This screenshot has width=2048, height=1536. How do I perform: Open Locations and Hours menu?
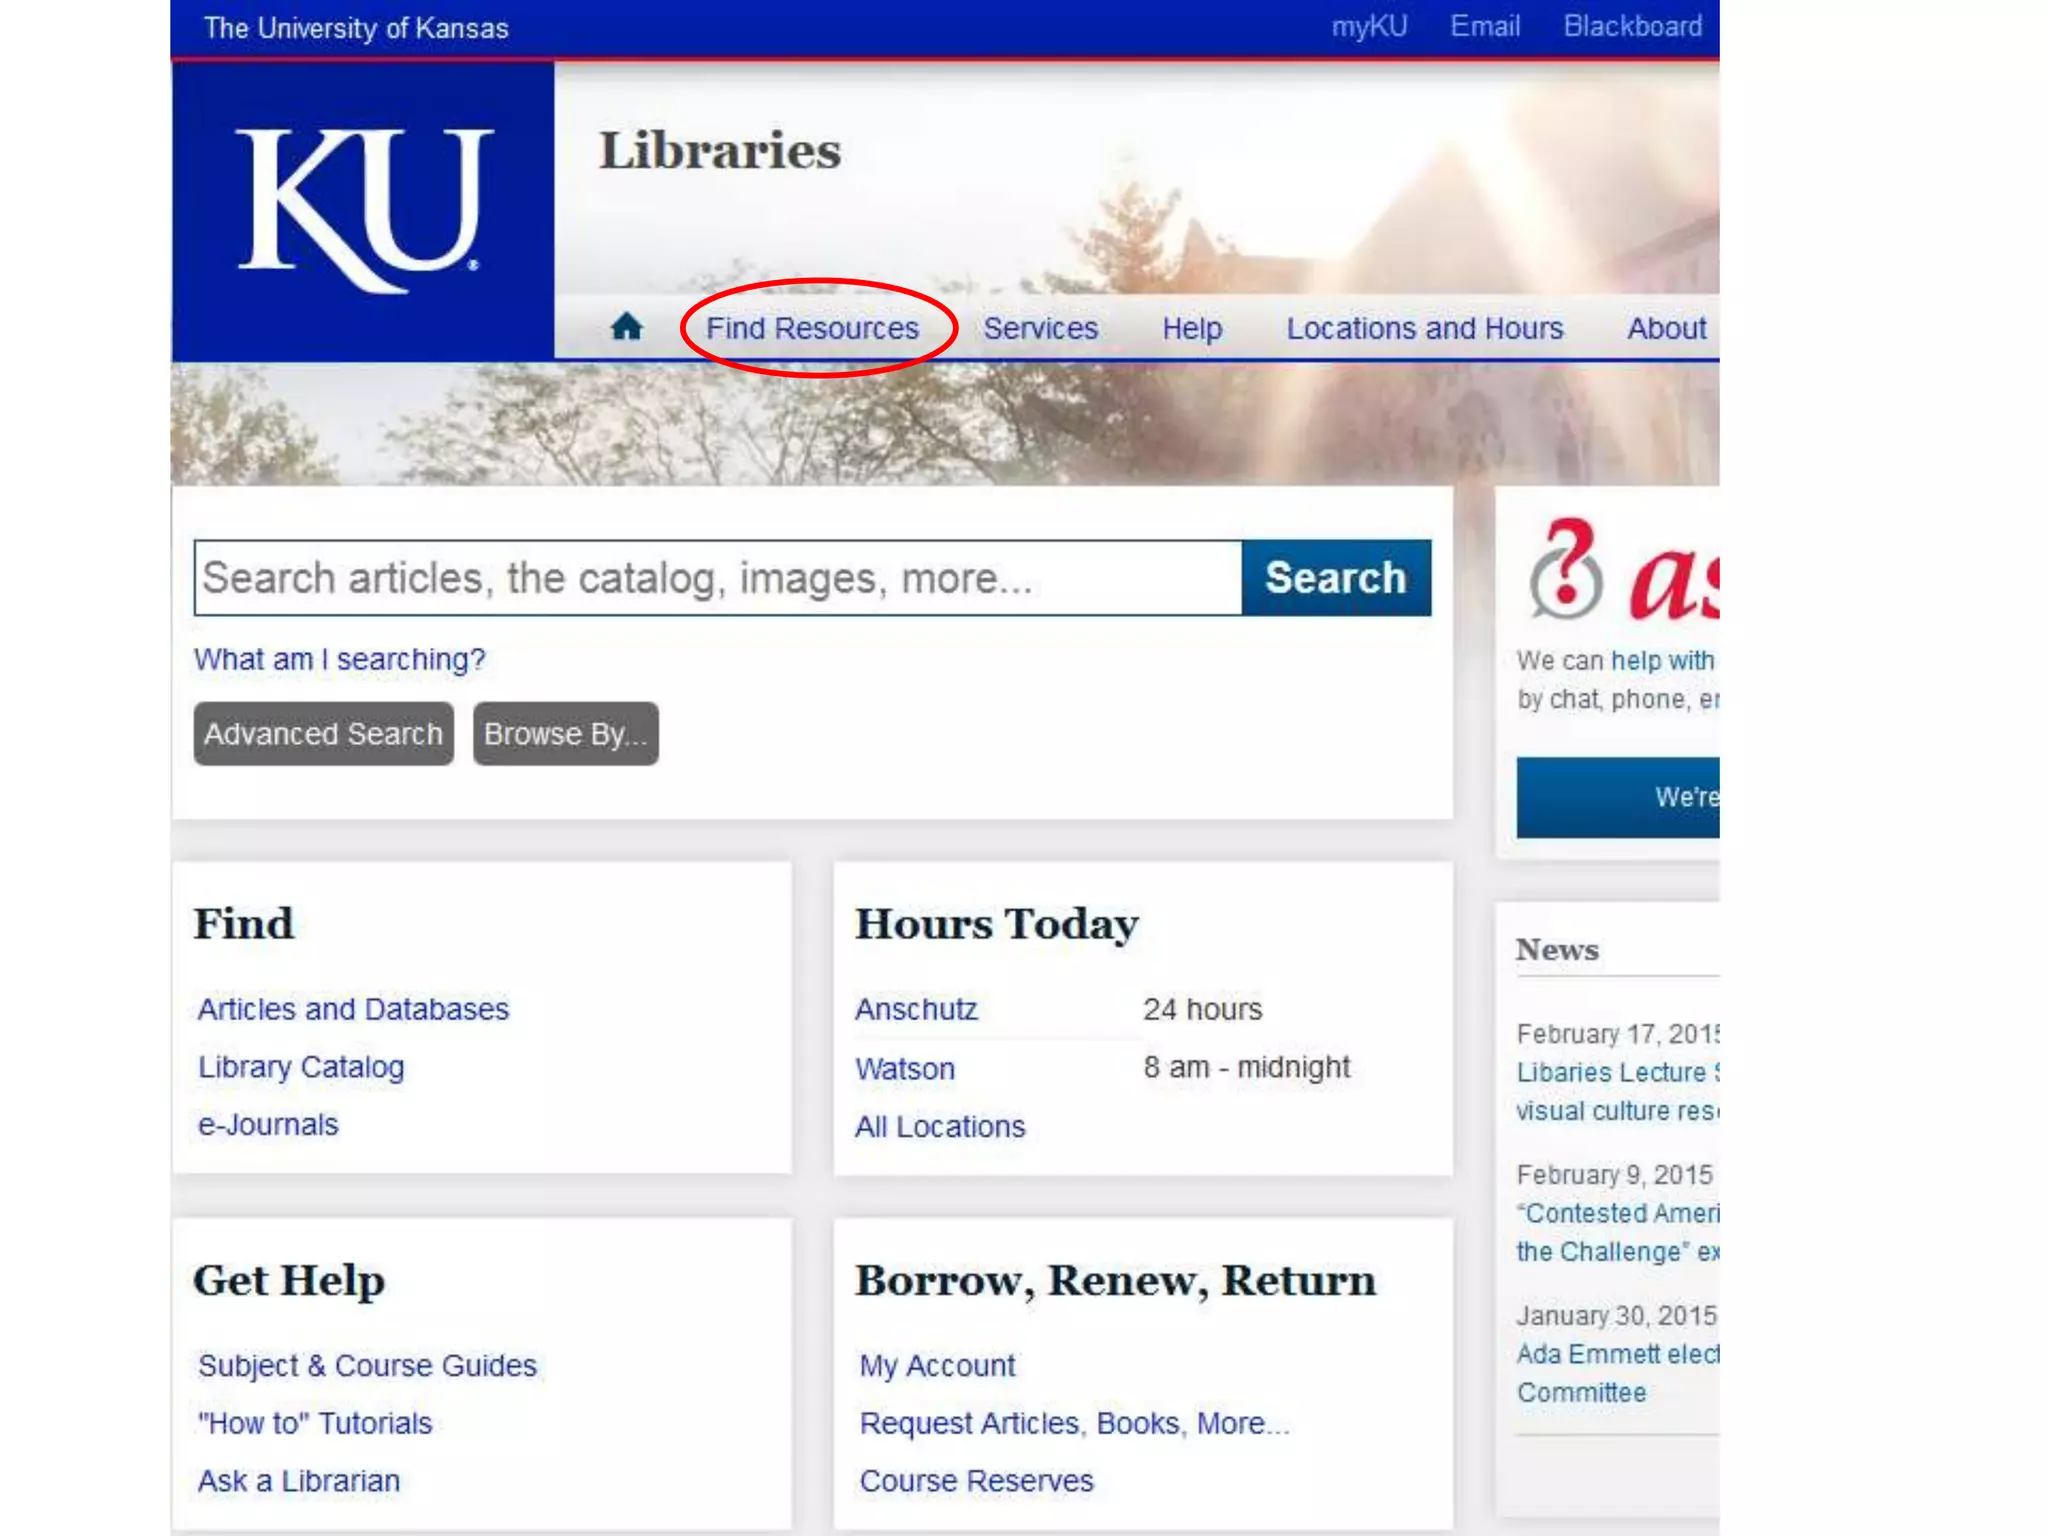click(x=1424, y=329)
